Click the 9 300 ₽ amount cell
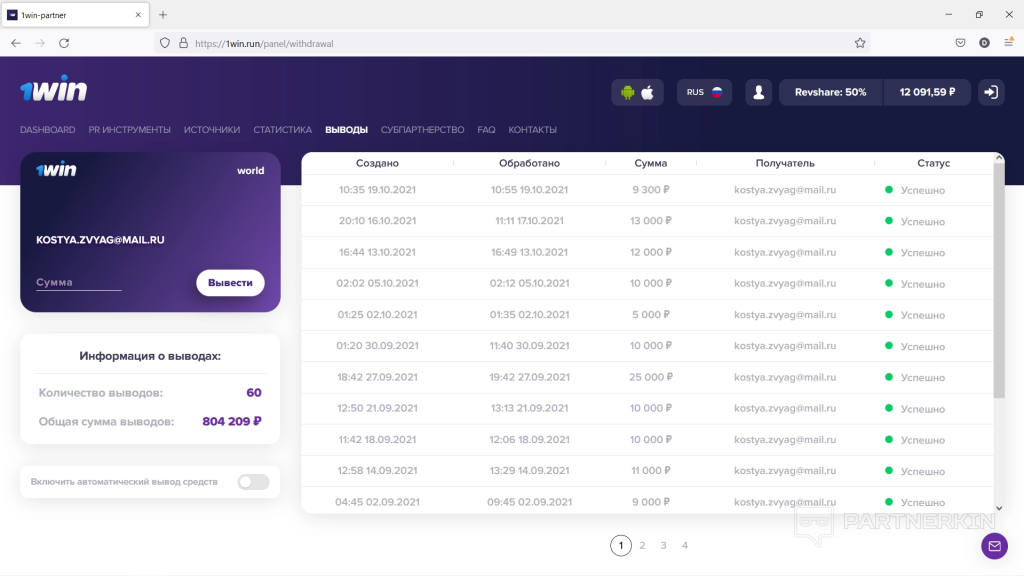Viewport: 1024px width, 576px height. click(x=650, y=190)
